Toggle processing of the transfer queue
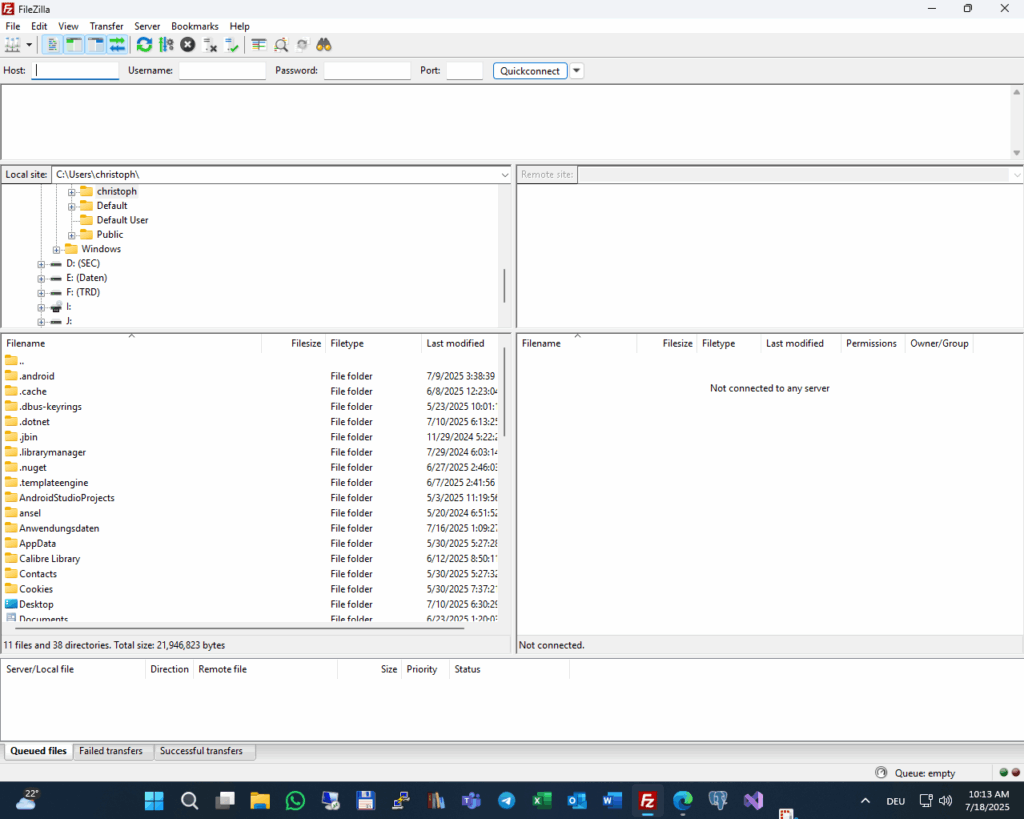This screenshot has width=1024, height=819. (167, 44)
